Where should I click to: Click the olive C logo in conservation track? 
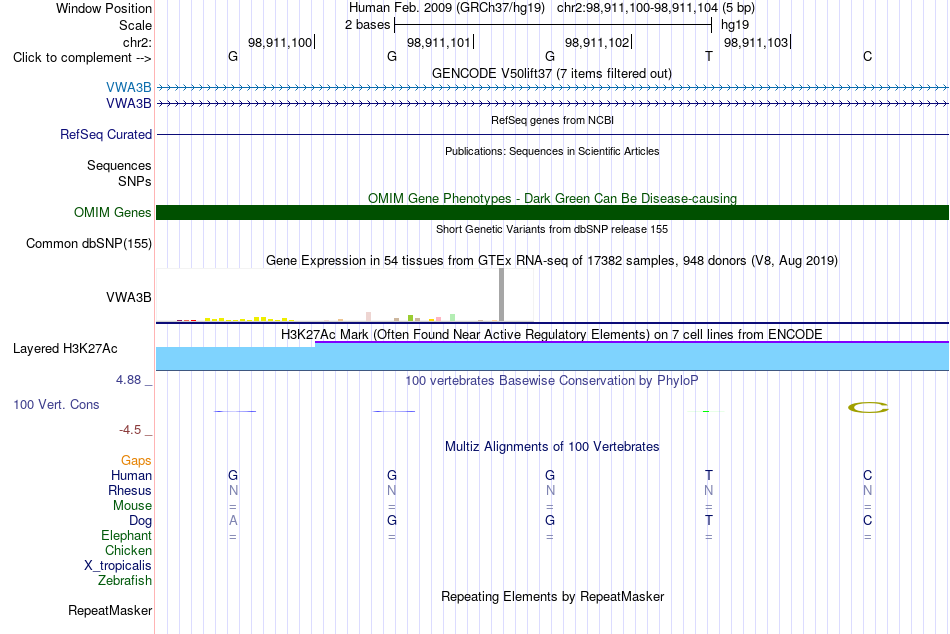(868, 407)
